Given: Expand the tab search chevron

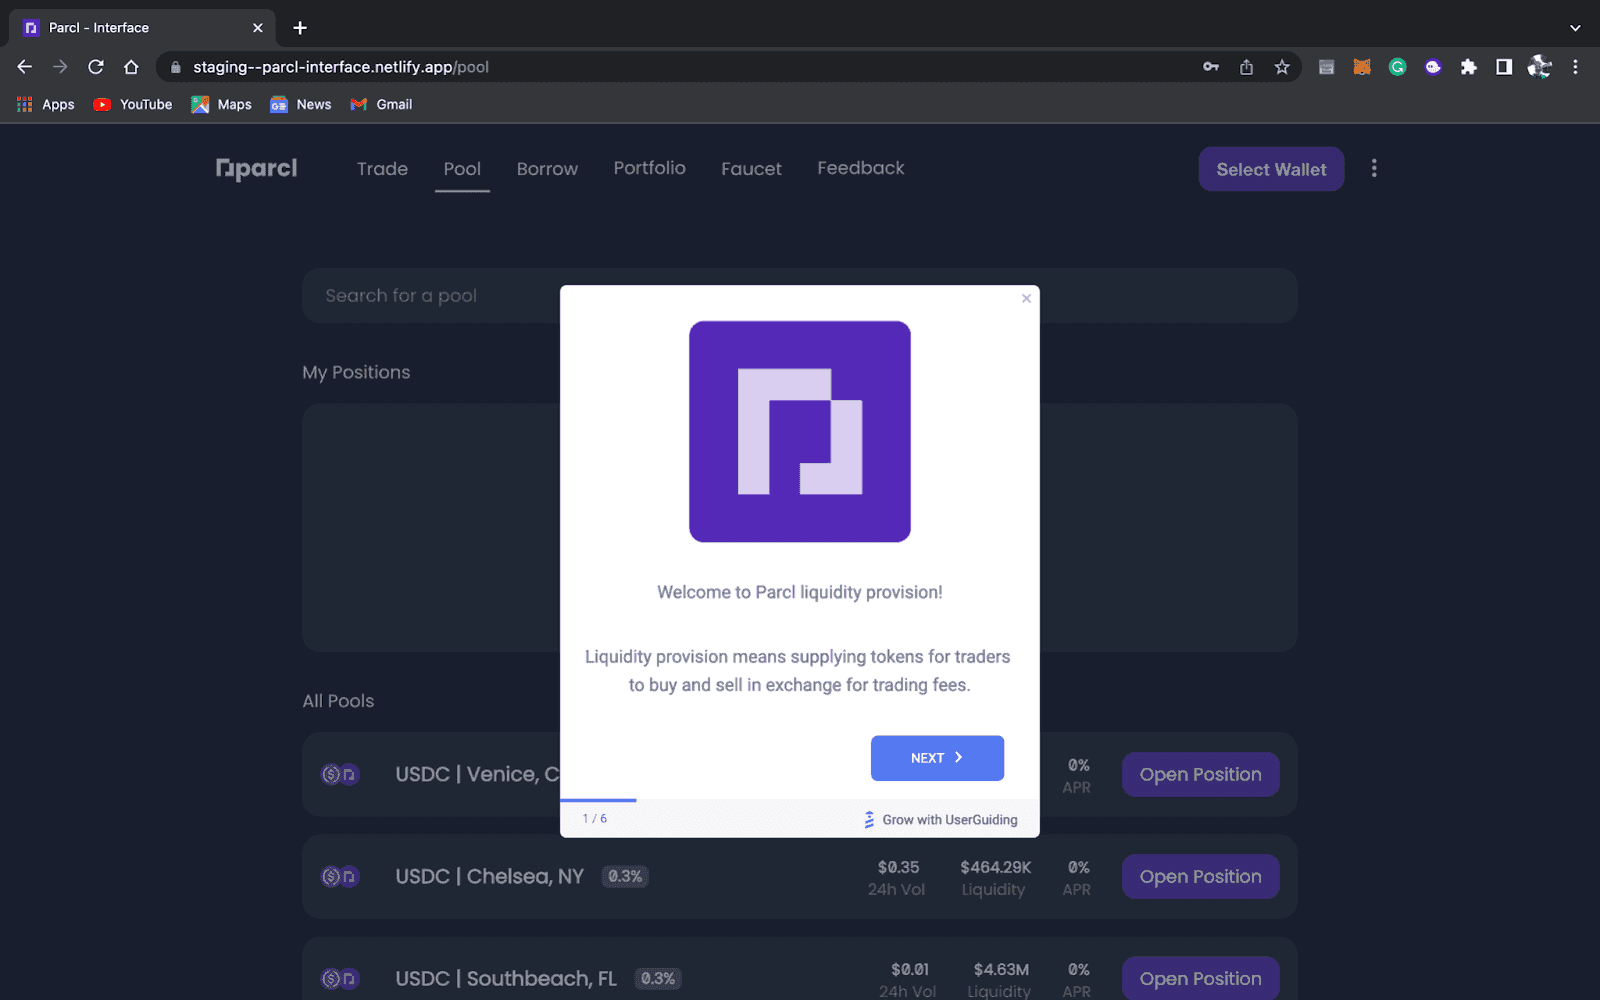Looking at the screenshot, I should [x=1575, y=28].
